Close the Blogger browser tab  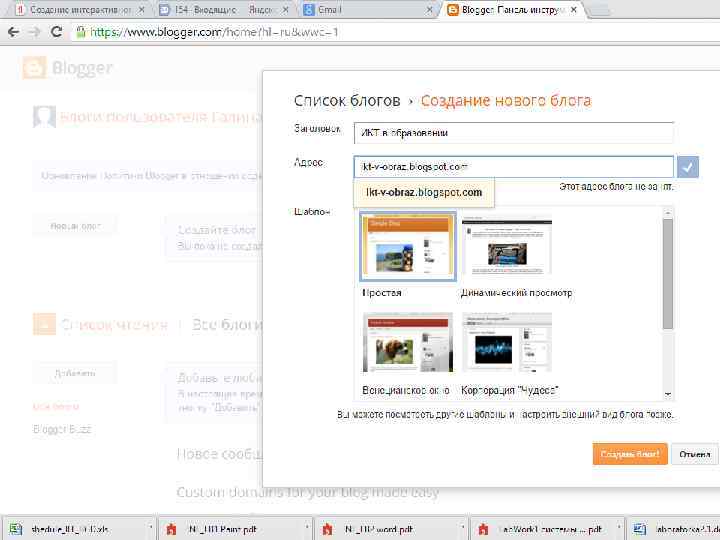pos(574,10)
